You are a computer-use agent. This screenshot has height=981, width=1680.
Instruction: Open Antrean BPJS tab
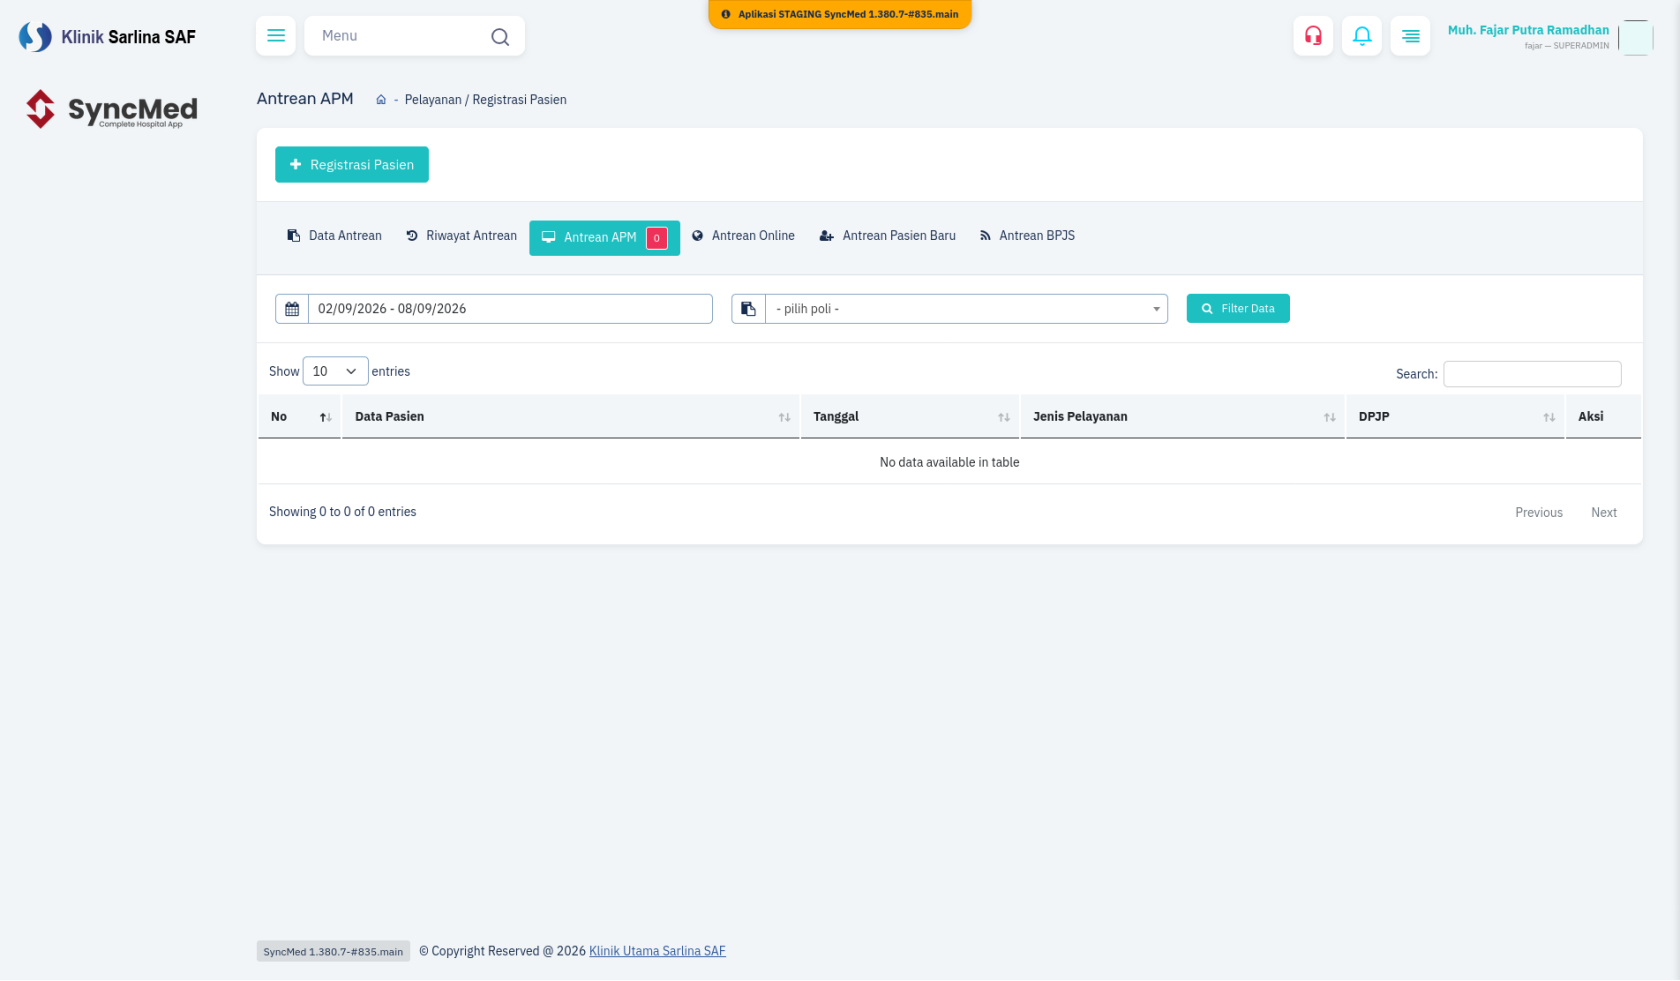point(1027,236)
